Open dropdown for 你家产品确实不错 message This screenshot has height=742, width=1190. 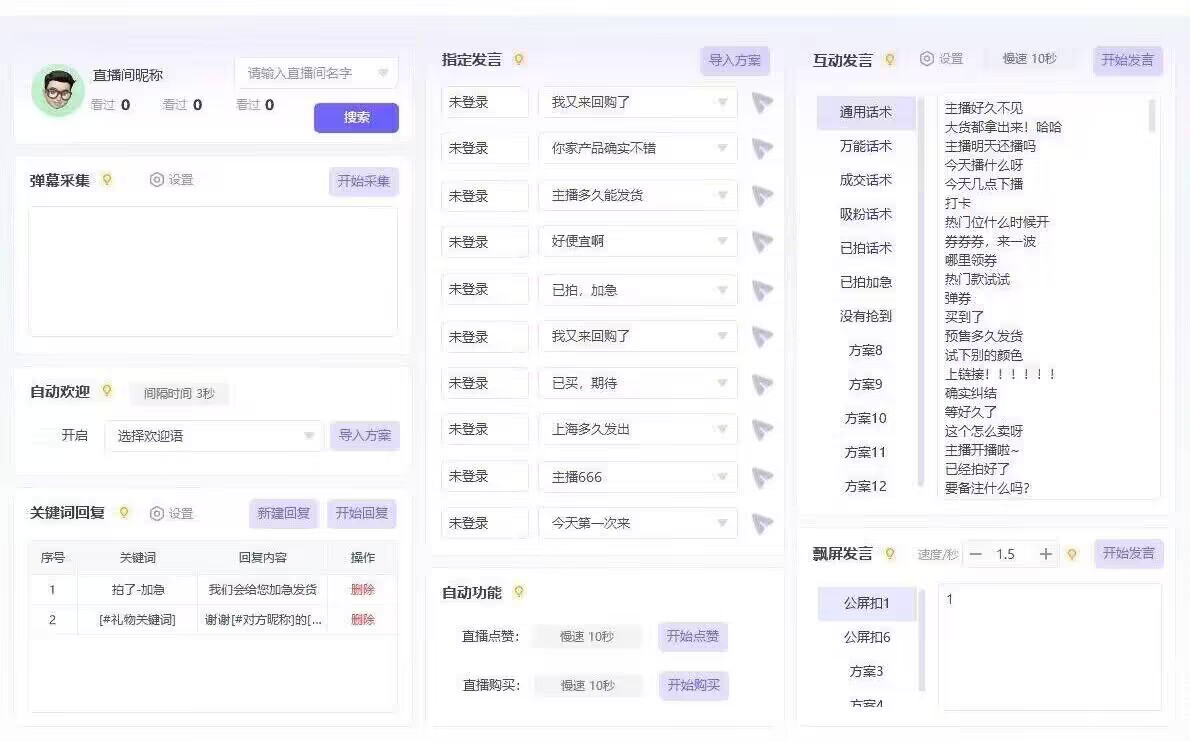pos(722,148)
